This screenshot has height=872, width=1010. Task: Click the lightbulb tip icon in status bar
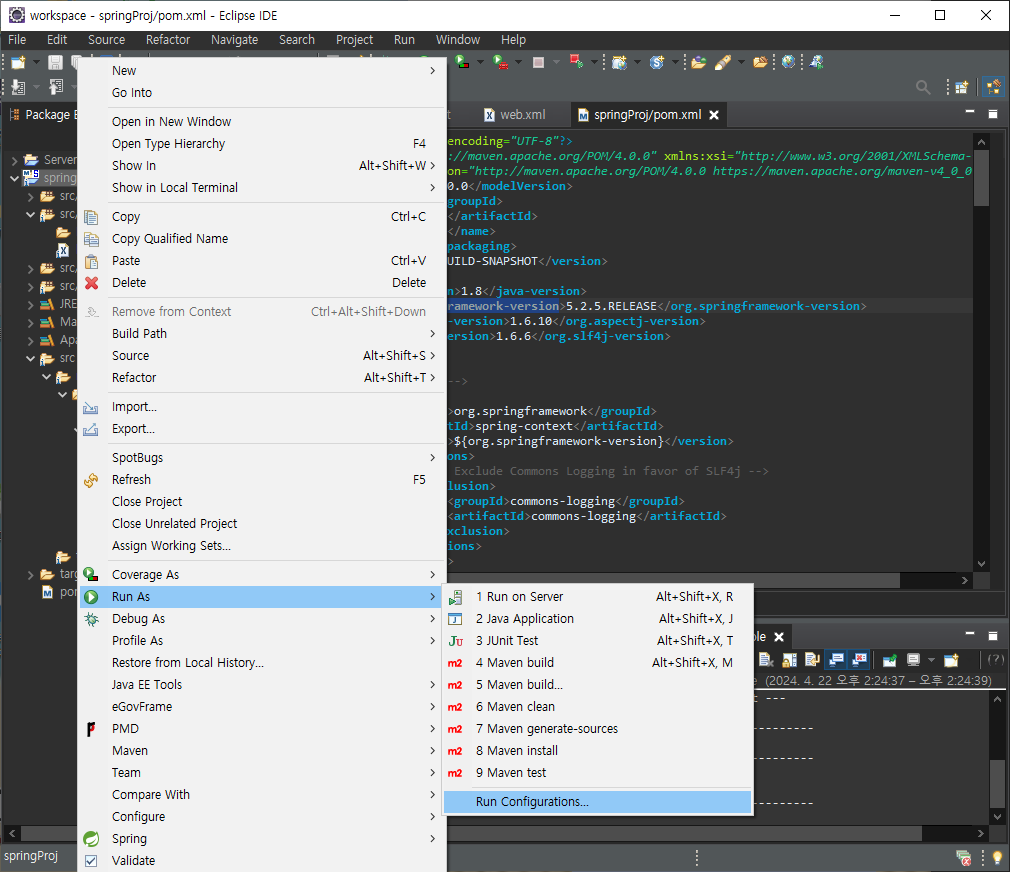[997, 857]
